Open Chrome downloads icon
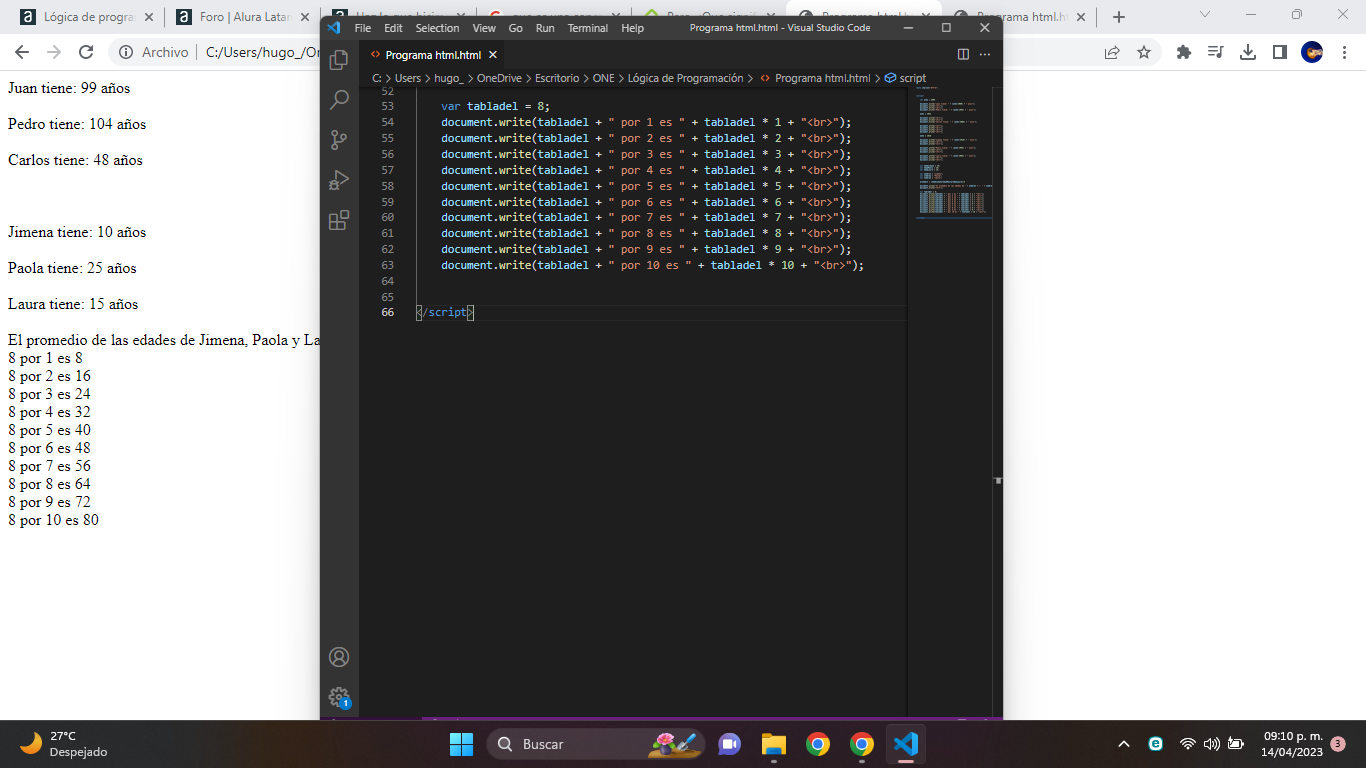Screen dimensions: 1366x768 tap(1248, 52)
